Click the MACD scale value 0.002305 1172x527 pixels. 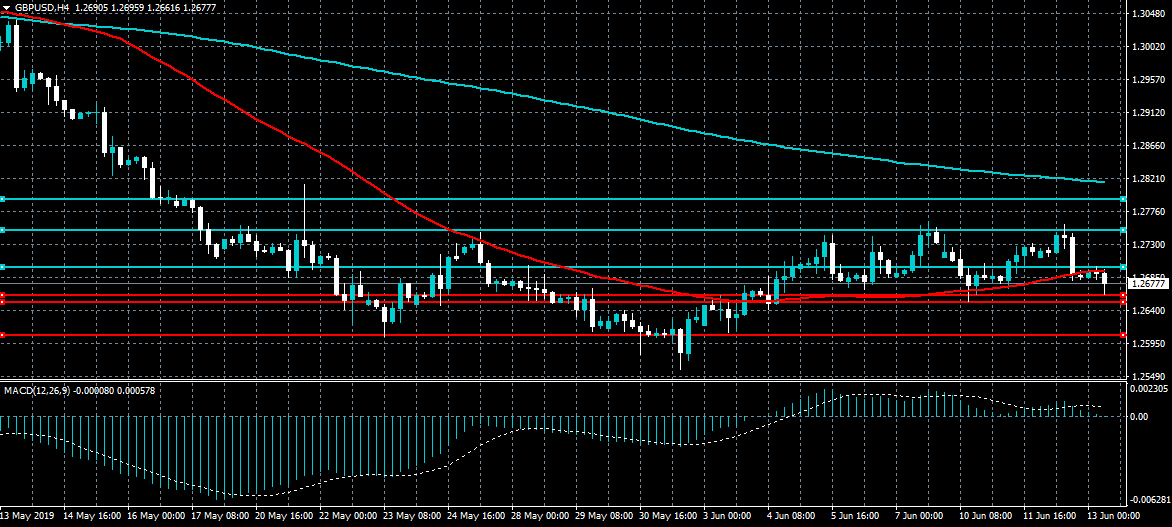tap(1148, 389)
